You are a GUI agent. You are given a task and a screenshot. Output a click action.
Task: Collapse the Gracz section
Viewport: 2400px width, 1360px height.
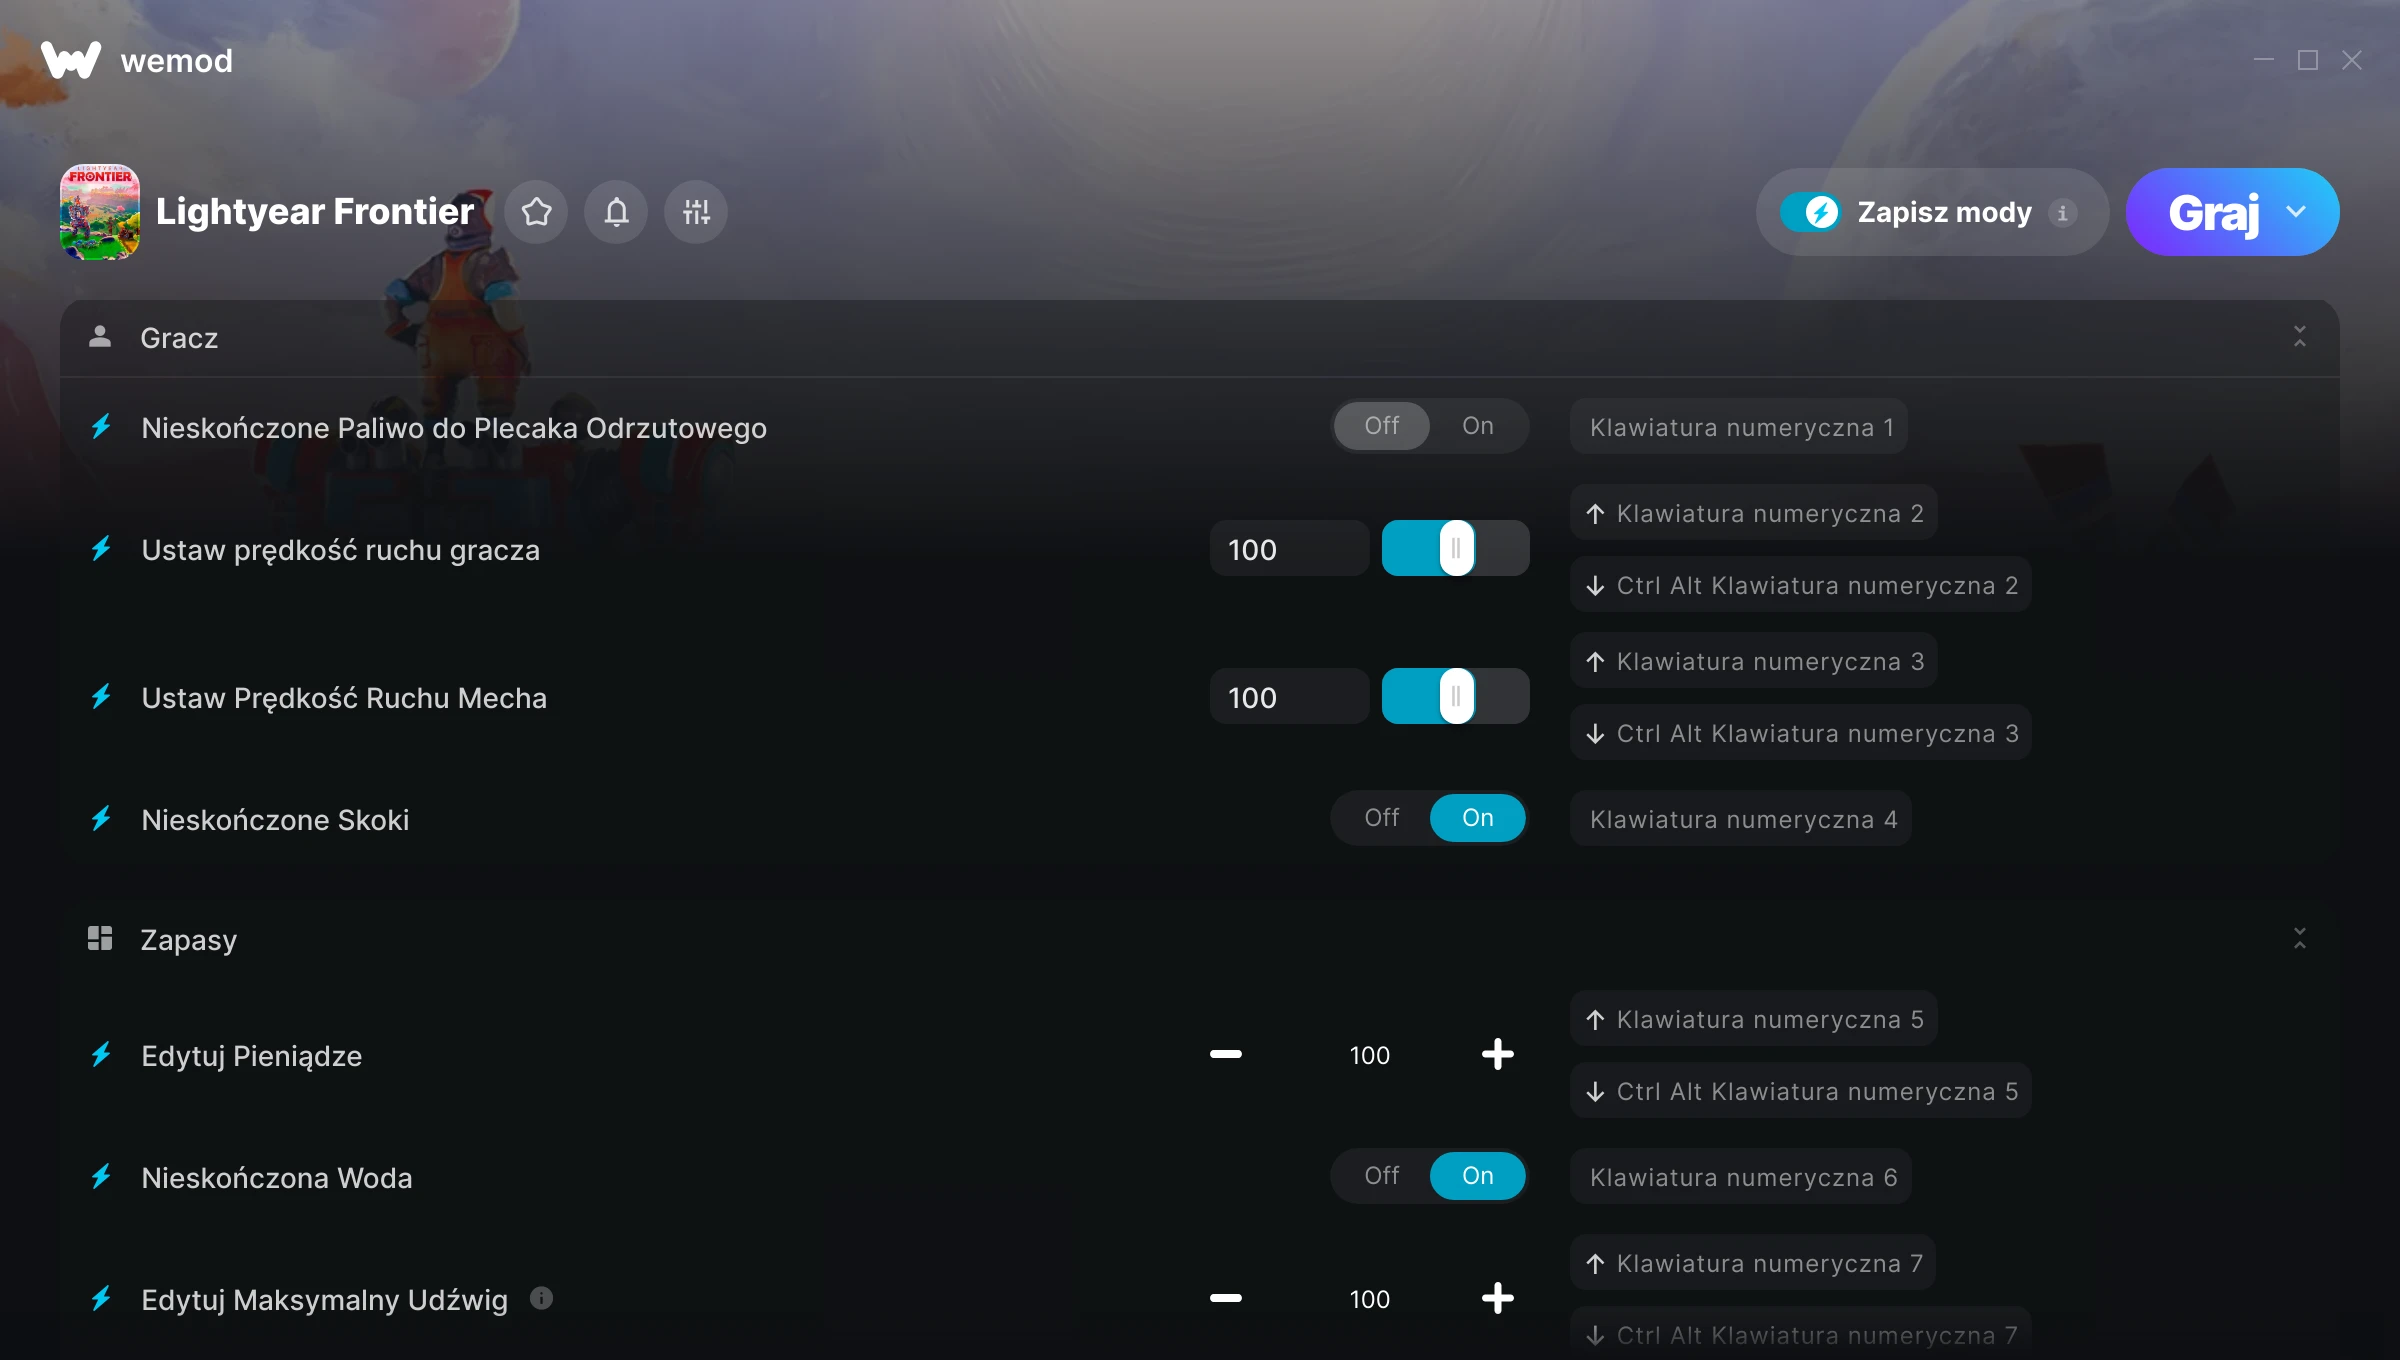(2299, 337)
